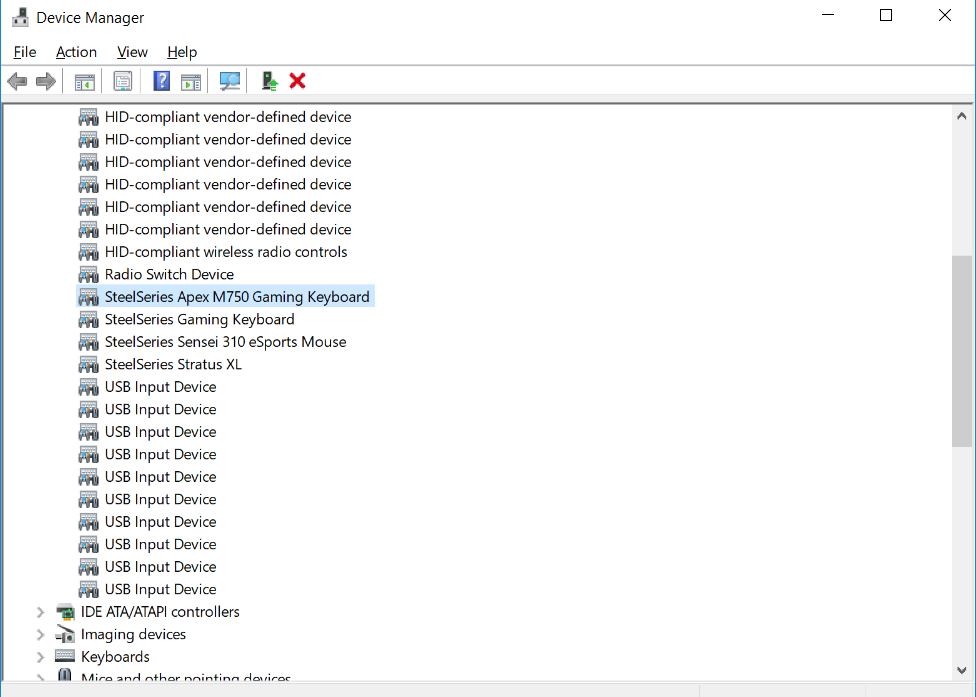This screenshot has height=697, width=976.
Task: Select the SteelSeries Gaming Keyboard entry
Action: pyautogui.click(x=199, y=319)
